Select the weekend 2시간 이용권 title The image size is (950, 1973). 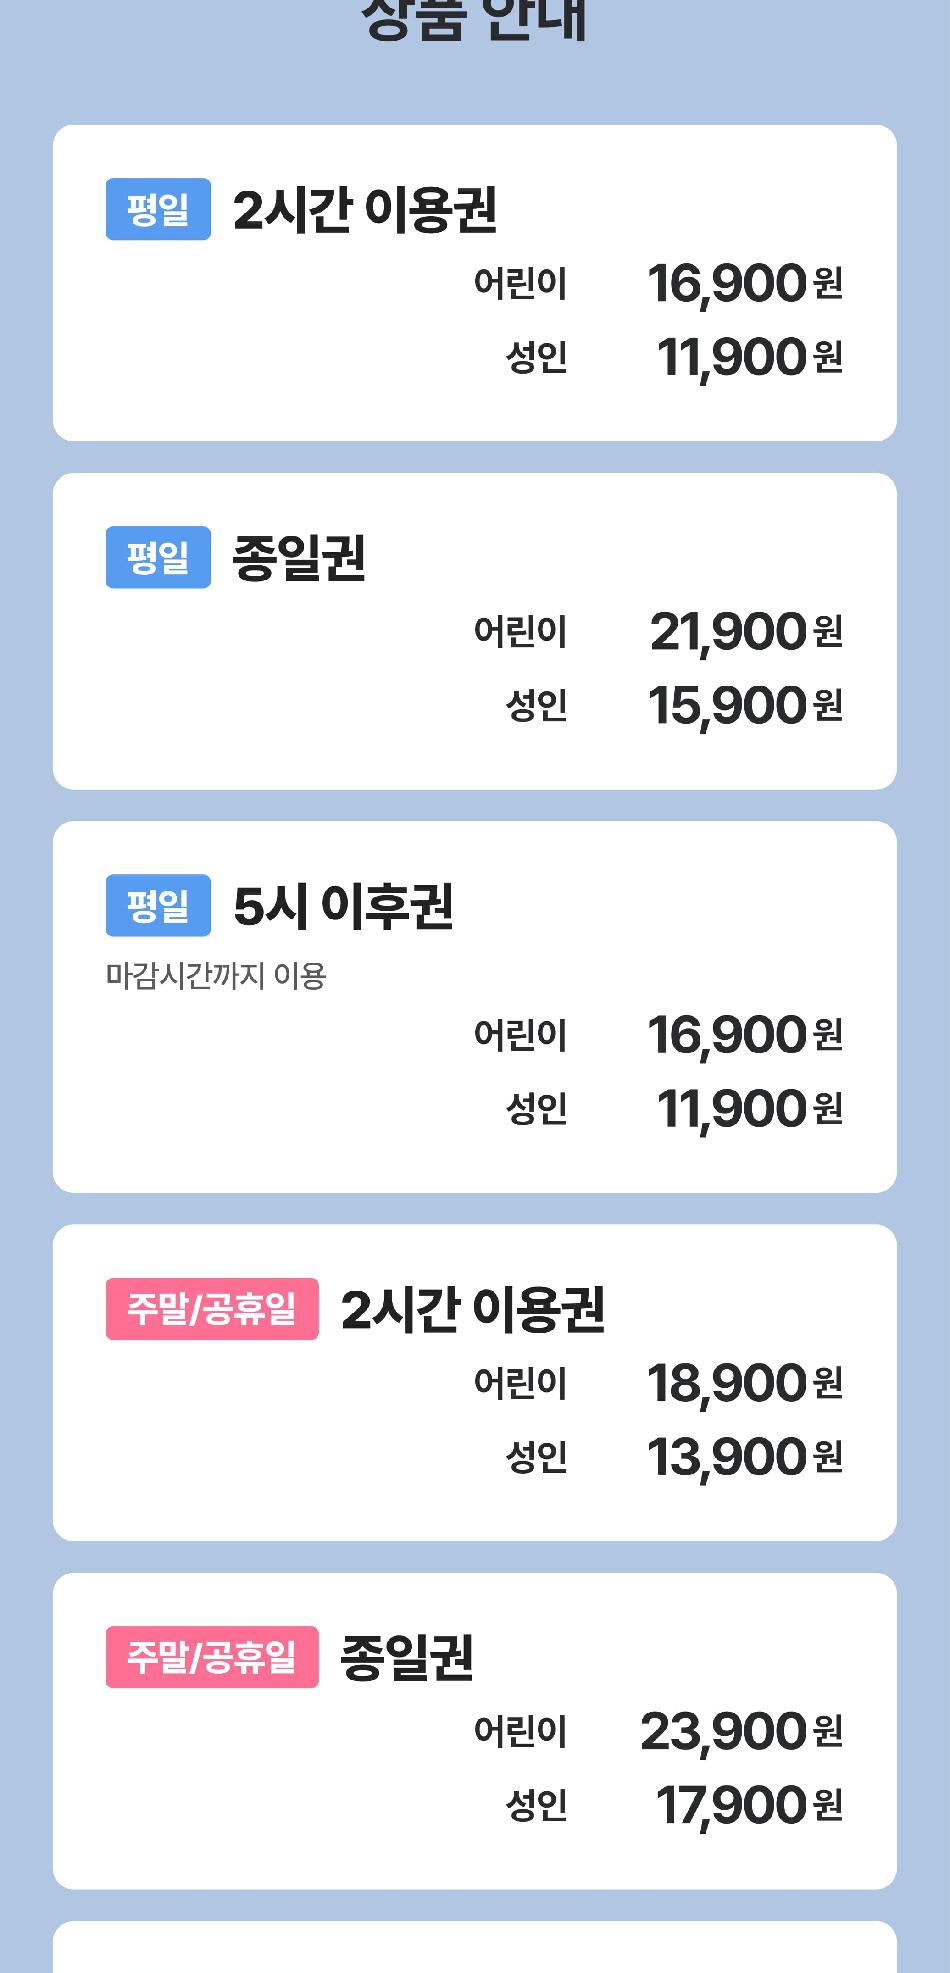click(x=473, y=1309)
